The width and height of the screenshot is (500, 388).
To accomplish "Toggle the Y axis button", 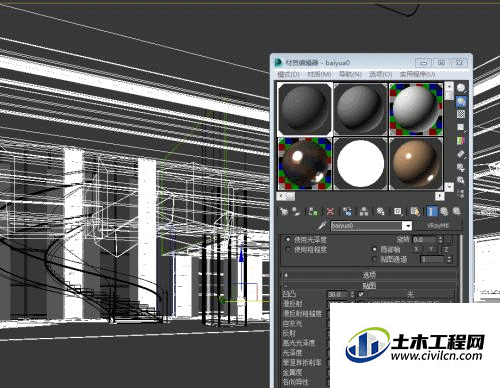I will click(431, 249).
